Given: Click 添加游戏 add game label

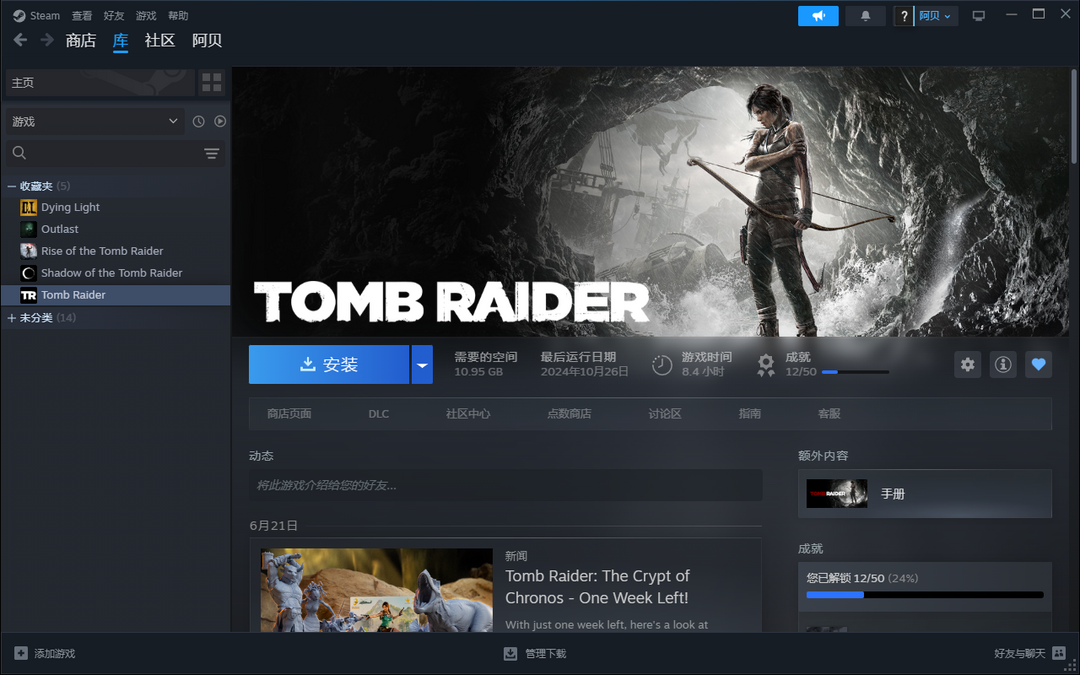Looking at the screenshot, I should (55, 654).
